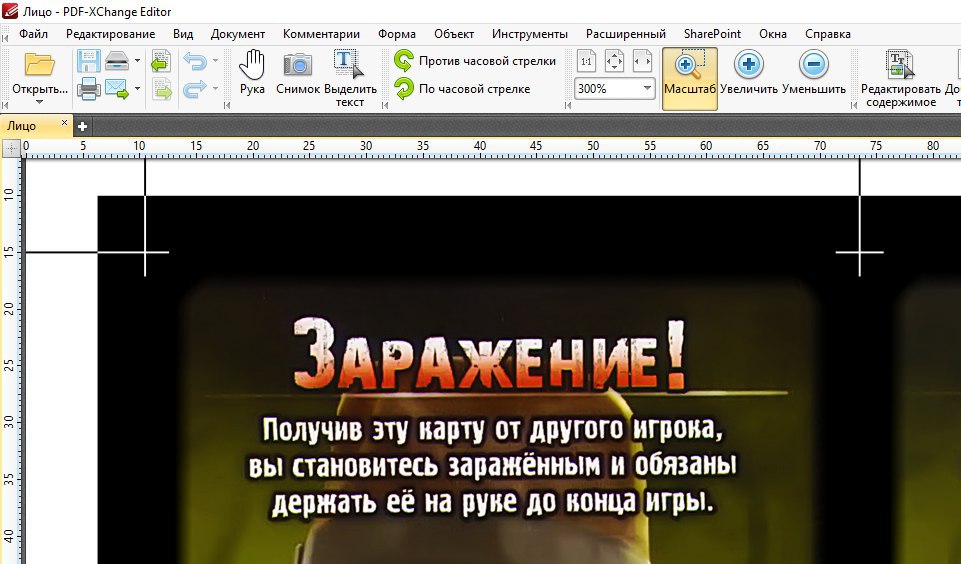Expand the email options arrow
The image size is (961, 564).
(x=137, y=88)
